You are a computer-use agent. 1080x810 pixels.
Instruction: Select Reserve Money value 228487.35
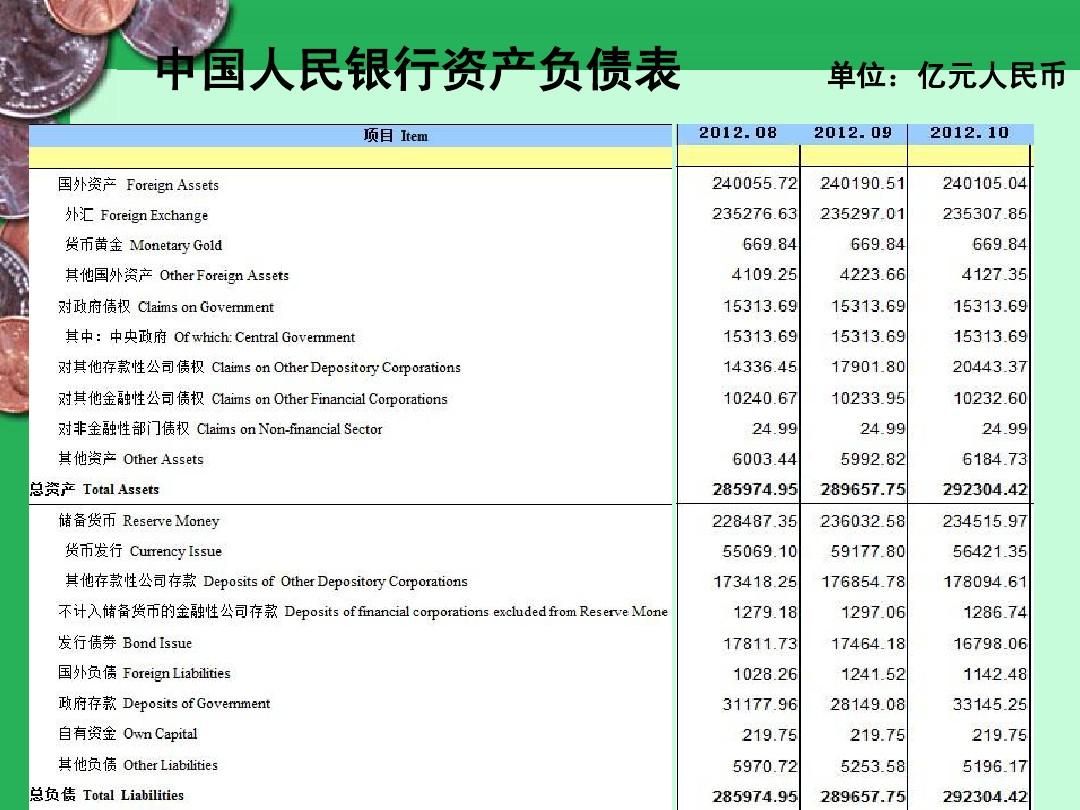755,521
